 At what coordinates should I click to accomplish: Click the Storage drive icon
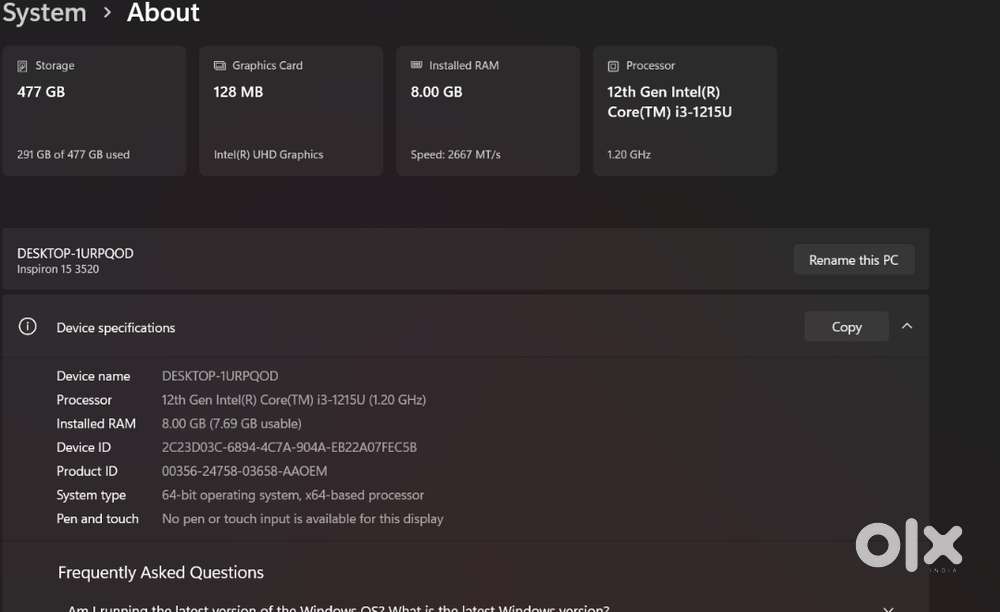pos(23,66)
